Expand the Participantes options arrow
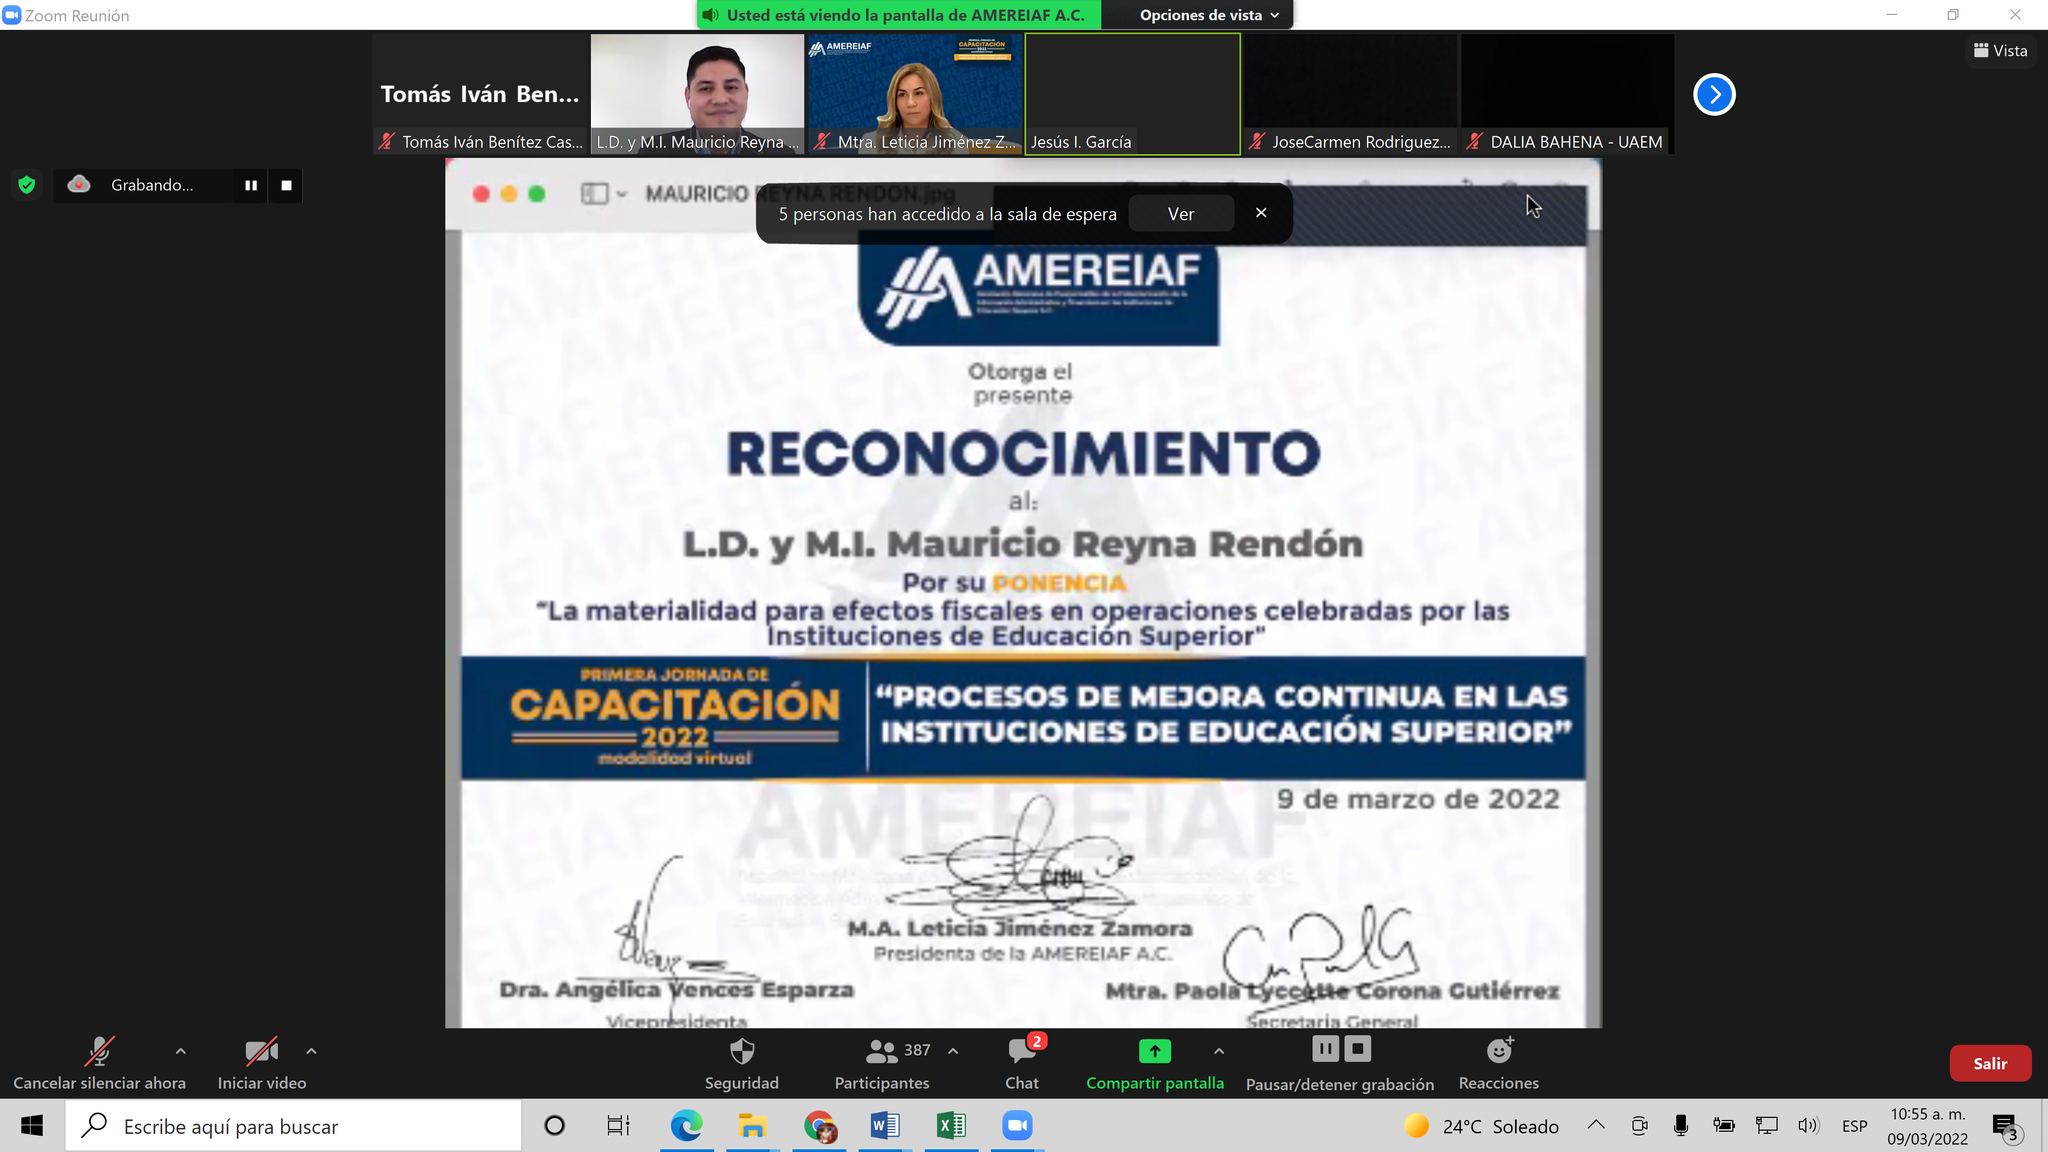Screen dimensions: 2048x1152 (x=953, y=1051)
